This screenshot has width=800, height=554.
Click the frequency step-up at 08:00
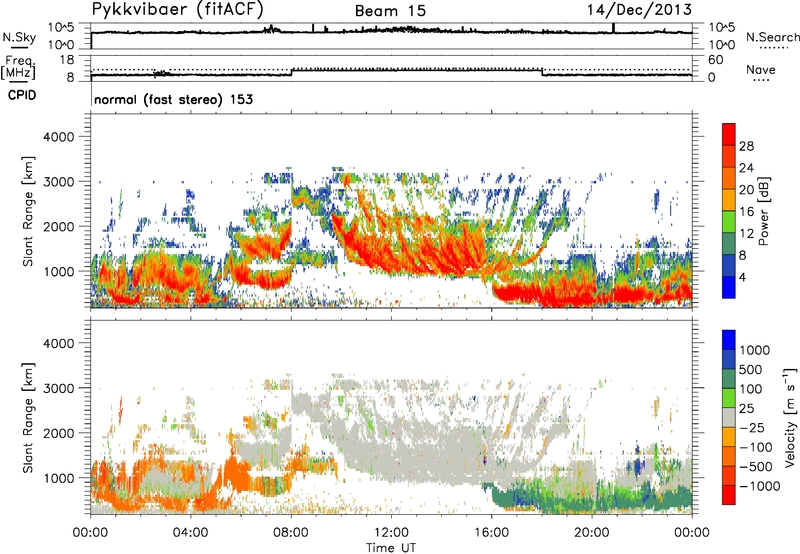click(x=292, y=72)
